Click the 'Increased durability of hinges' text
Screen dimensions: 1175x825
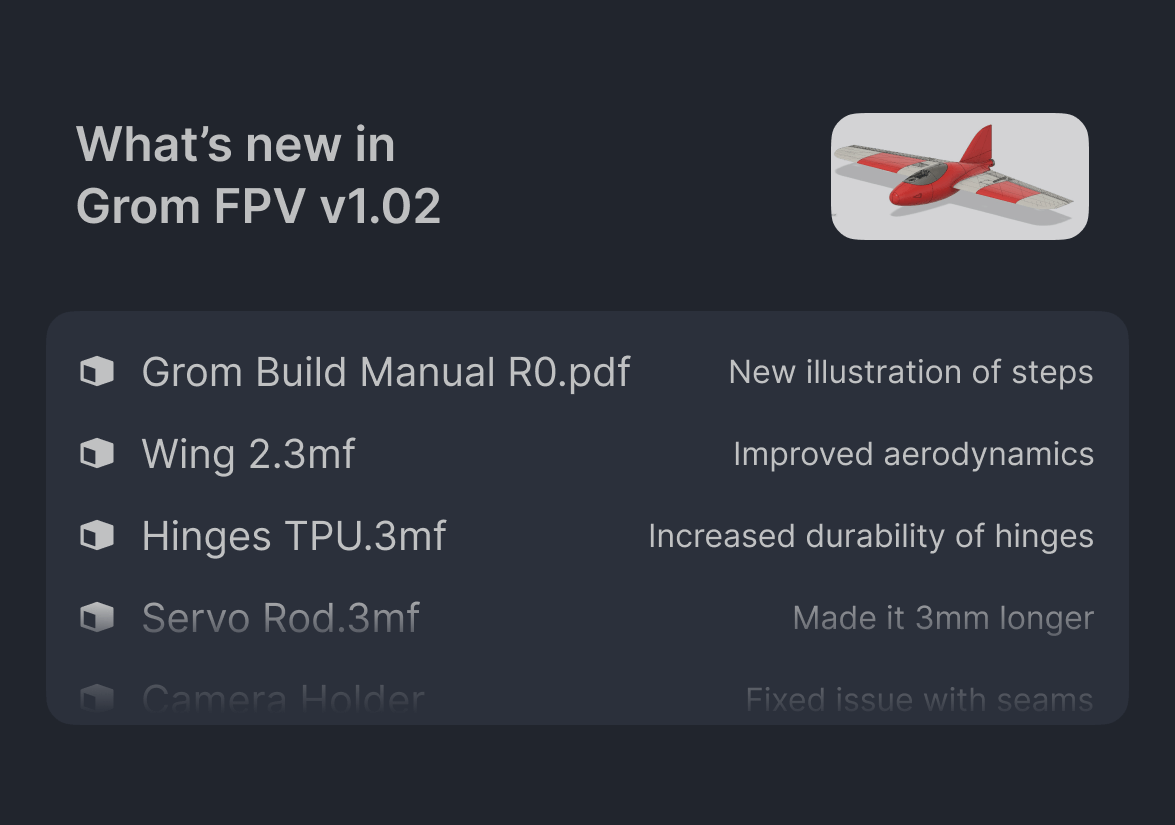(x=872, y=535)
